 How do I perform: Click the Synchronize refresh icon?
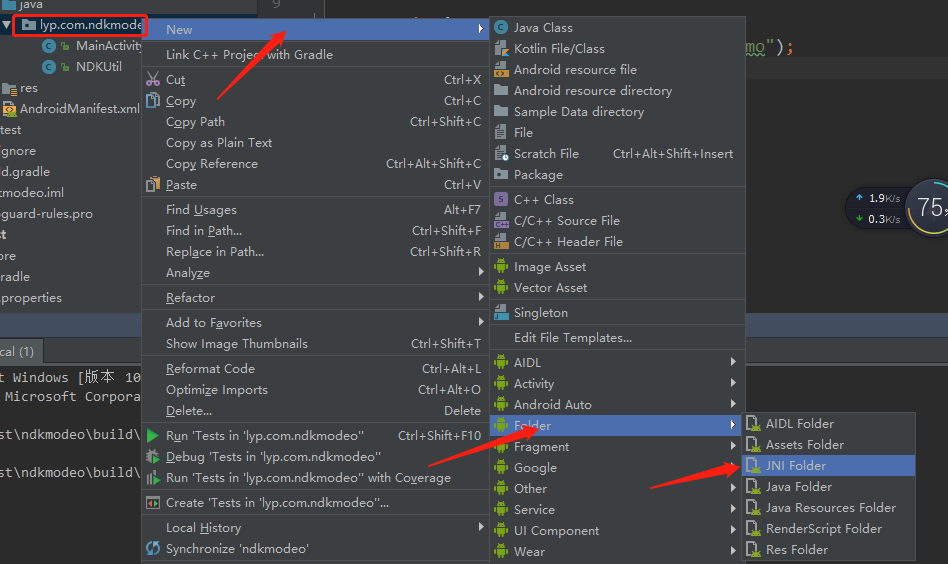click(153, 548)
